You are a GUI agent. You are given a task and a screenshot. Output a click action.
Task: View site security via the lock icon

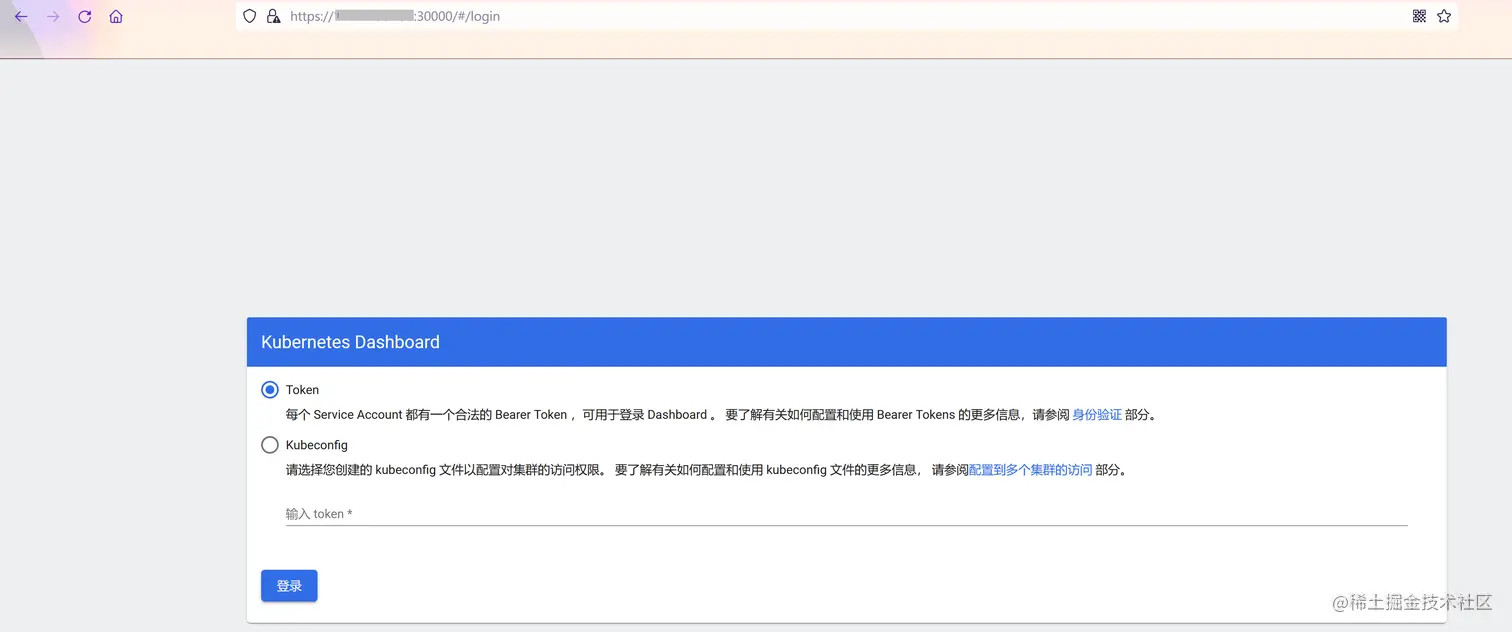(x=272, y=16)
